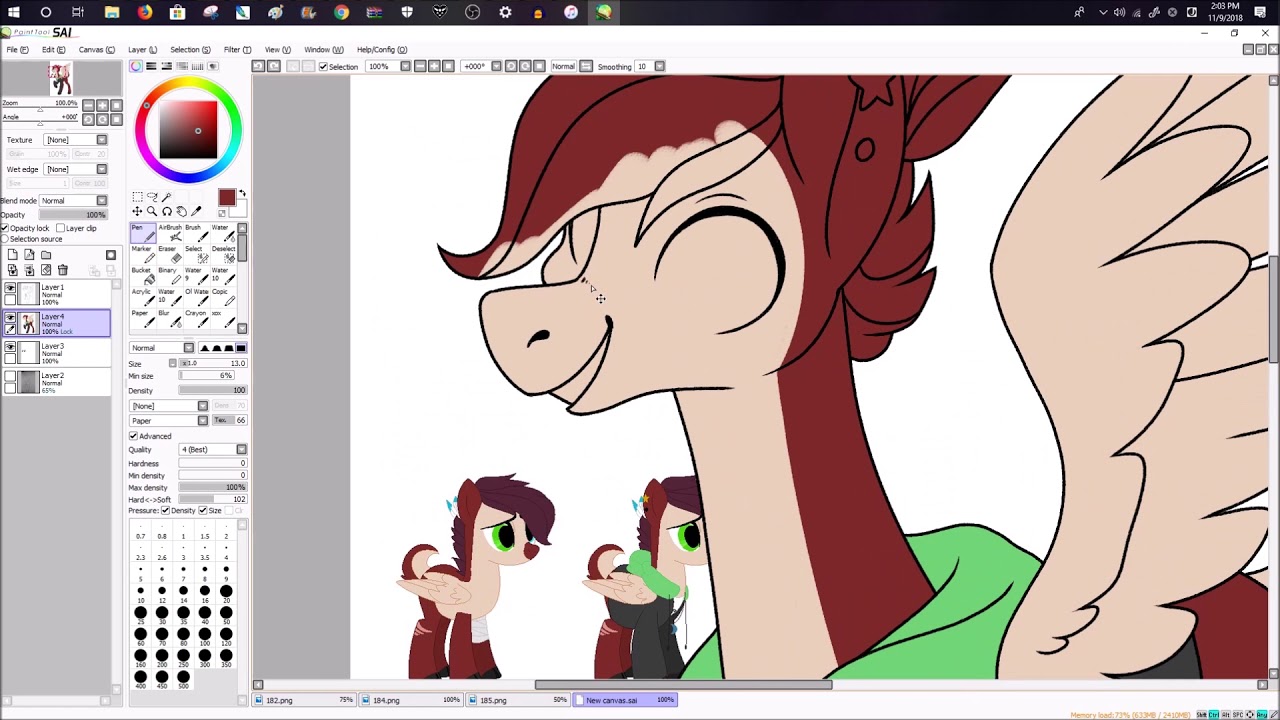Open the layer Blend mode dropdown

click(x=73, y=200)
